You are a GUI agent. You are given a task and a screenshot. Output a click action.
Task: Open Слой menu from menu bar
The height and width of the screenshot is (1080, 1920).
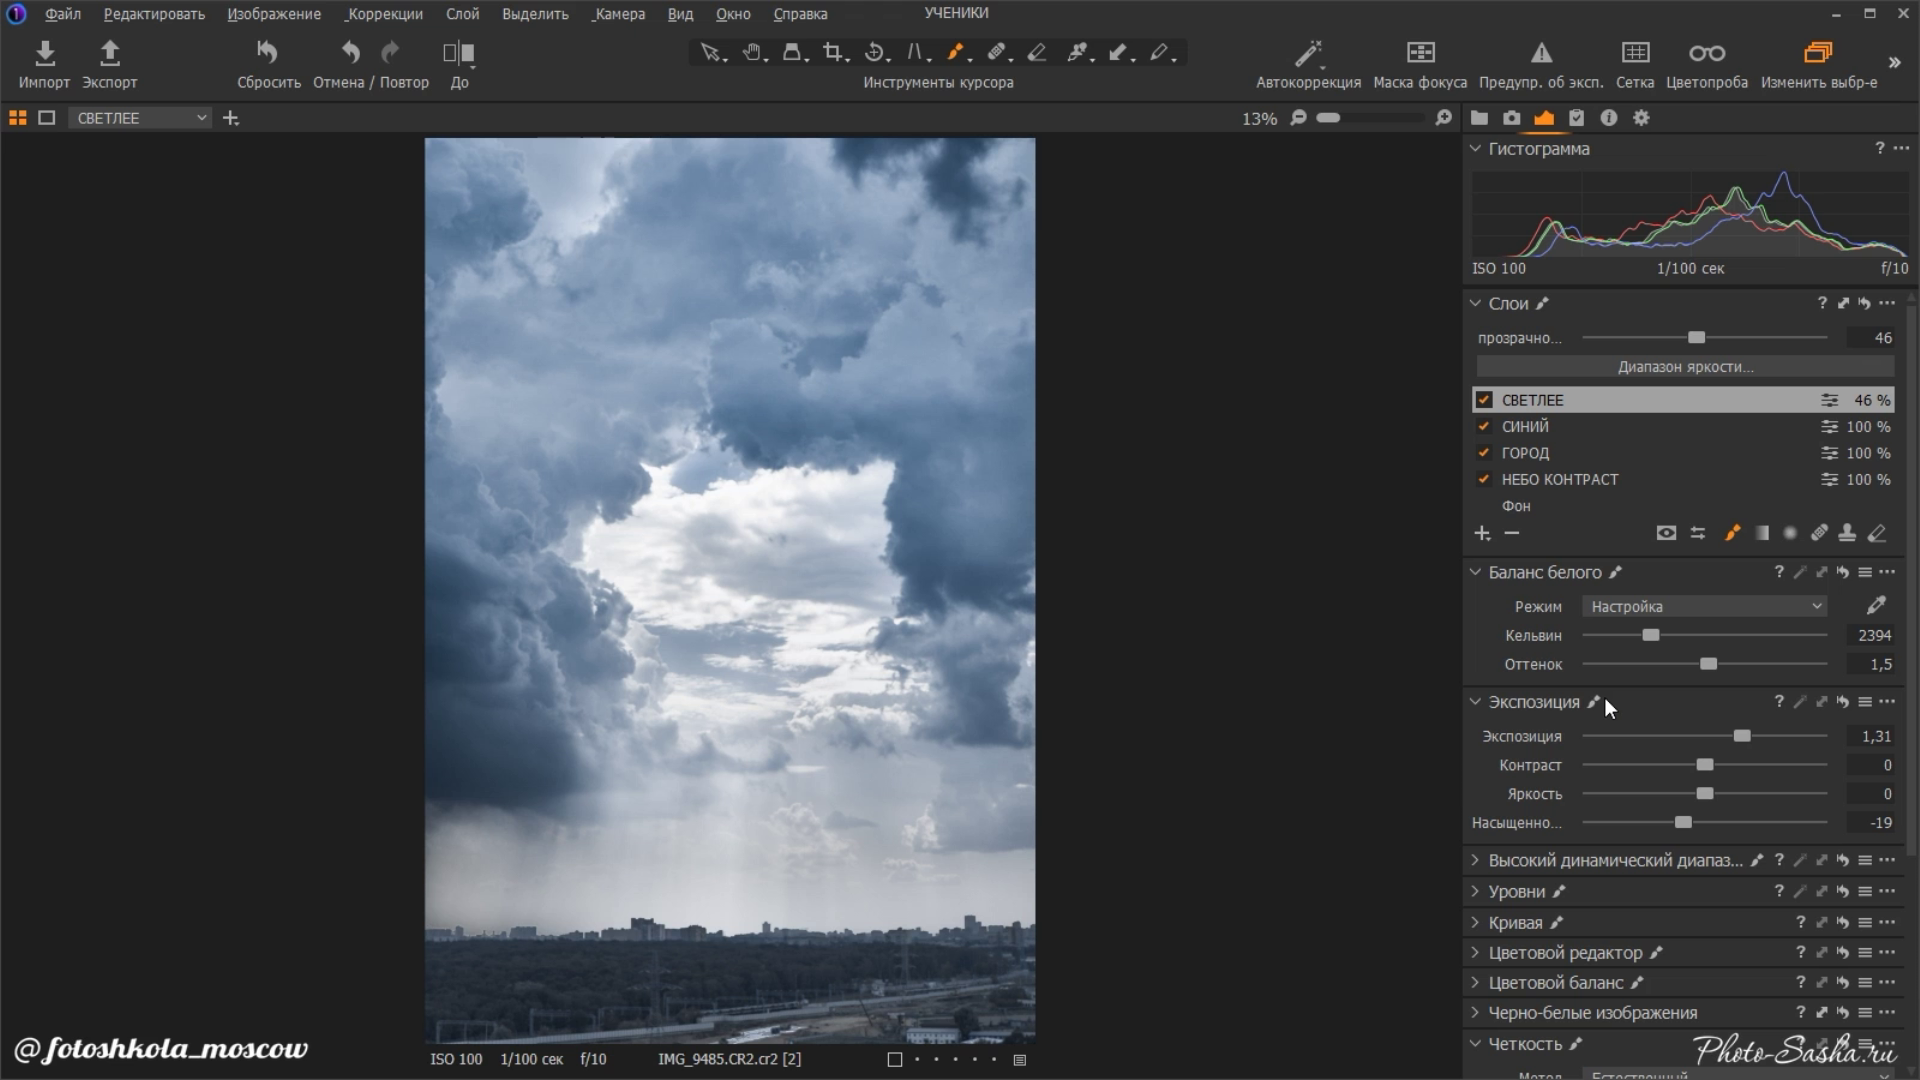(462, 13)
